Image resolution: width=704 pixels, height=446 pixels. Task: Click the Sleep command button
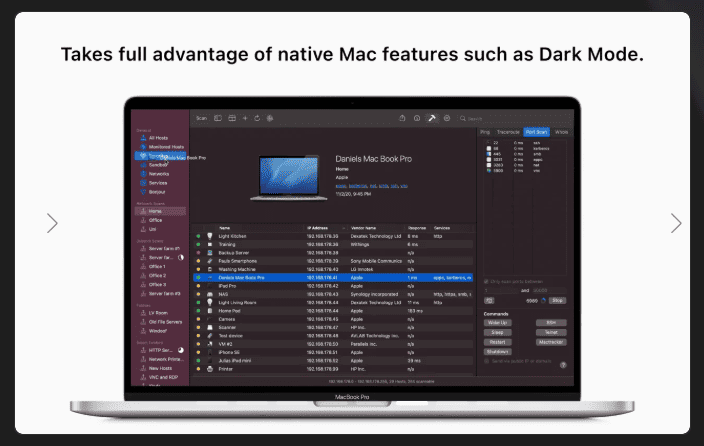coord(497,332)
